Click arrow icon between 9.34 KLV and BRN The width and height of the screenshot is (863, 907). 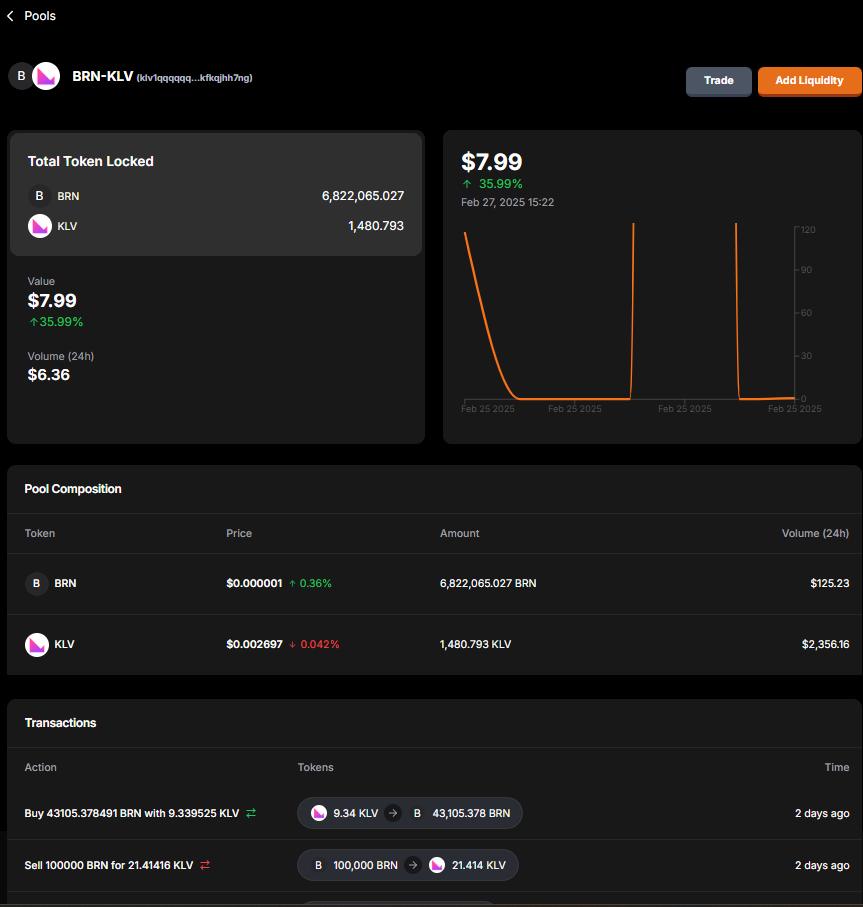pyautogui.click(x=393, y=813)
